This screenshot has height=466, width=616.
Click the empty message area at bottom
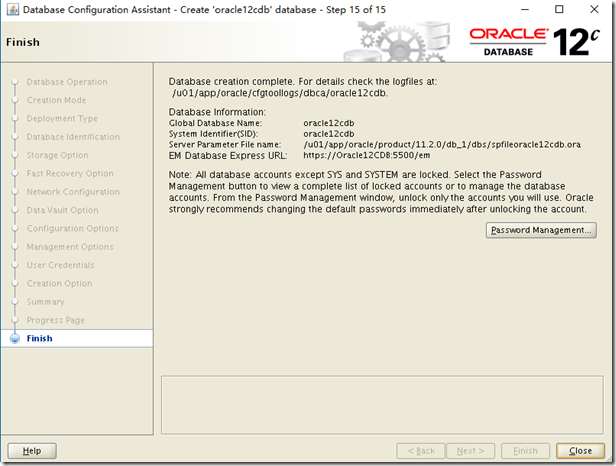pyautogui.click(x=382, y=405)
